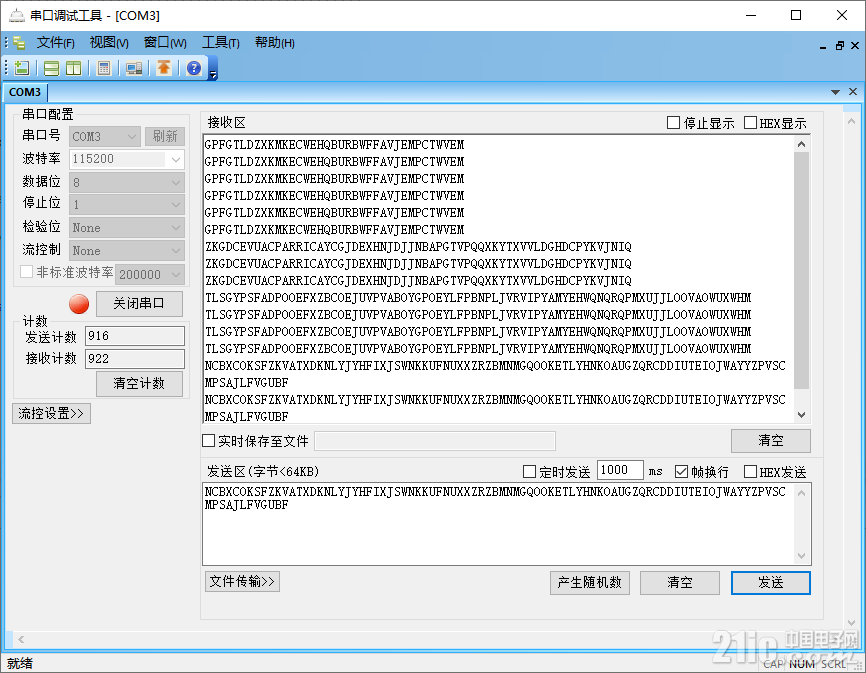Click the 发送计数 field showing 916
The width and height of the screenshot is (866, 673).
click(x=135, y=336)
